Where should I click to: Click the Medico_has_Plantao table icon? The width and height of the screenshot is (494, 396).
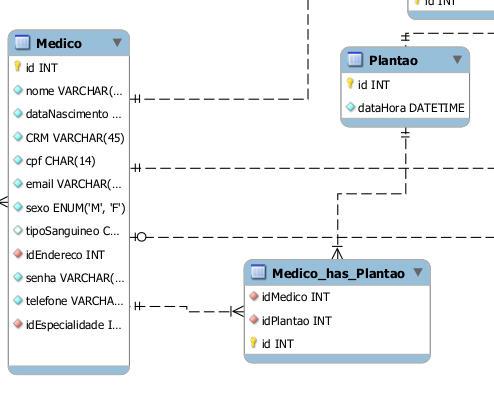[258, 272]
